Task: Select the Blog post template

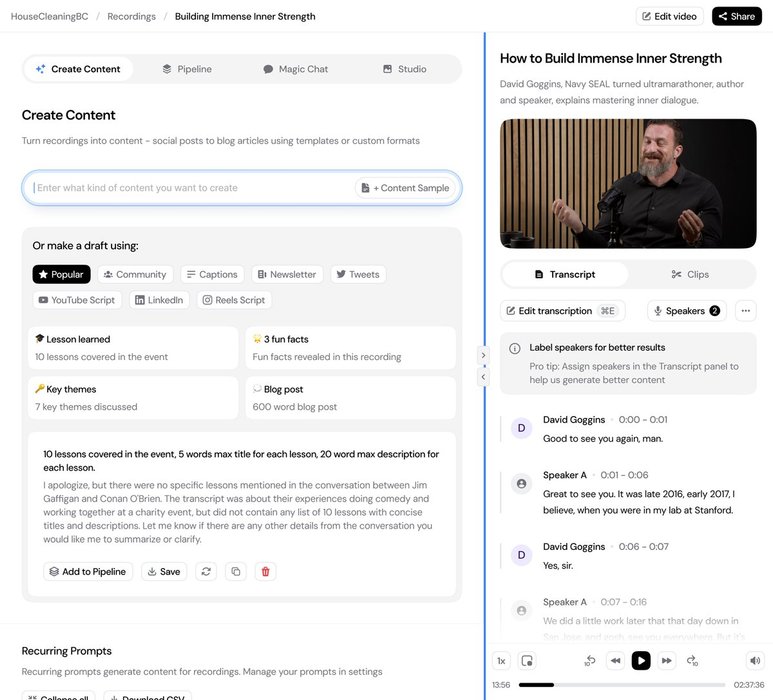Action: 351,398
